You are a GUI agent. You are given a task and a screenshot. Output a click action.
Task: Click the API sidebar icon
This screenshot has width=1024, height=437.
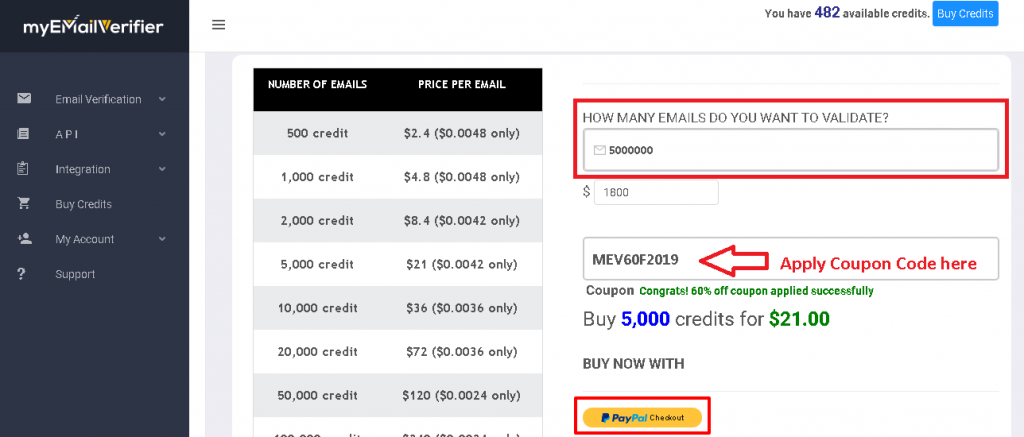(23, 134)
